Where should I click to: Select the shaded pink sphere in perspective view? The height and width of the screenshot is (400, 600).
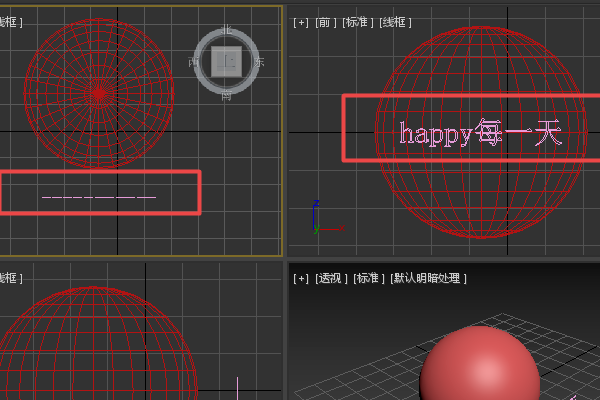coord(480,365)
